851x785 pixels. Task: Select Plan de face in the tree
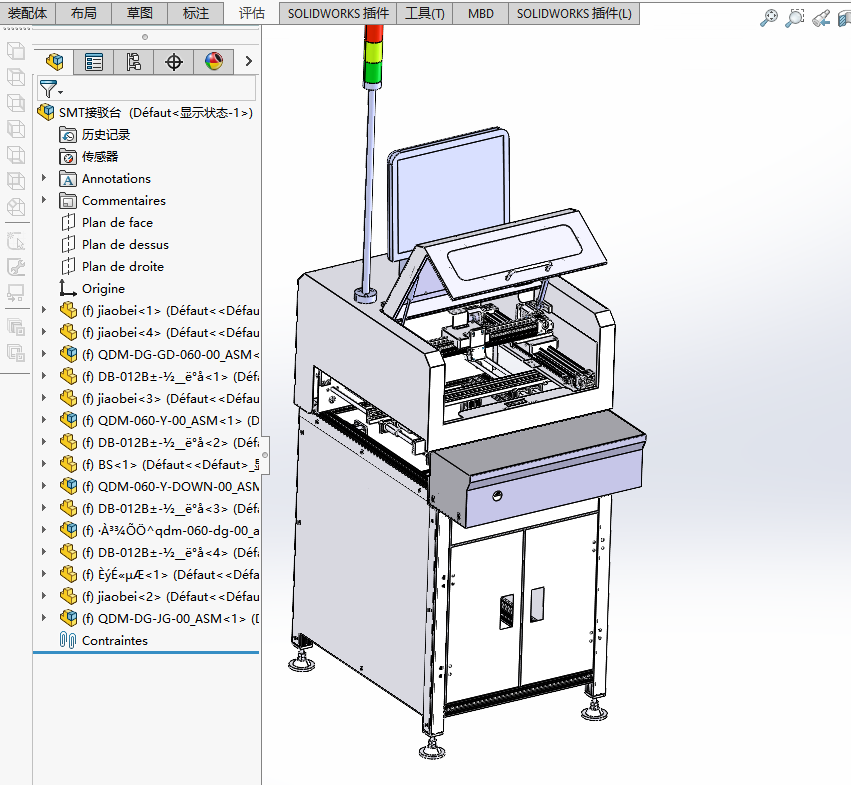coord(117,223)
